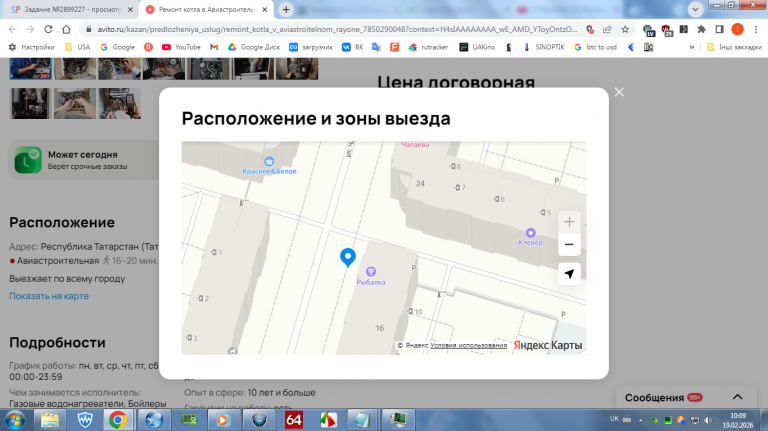Switch the UK keyboard language indicator
Screen dimensions: 768x431
pos(614,419)
